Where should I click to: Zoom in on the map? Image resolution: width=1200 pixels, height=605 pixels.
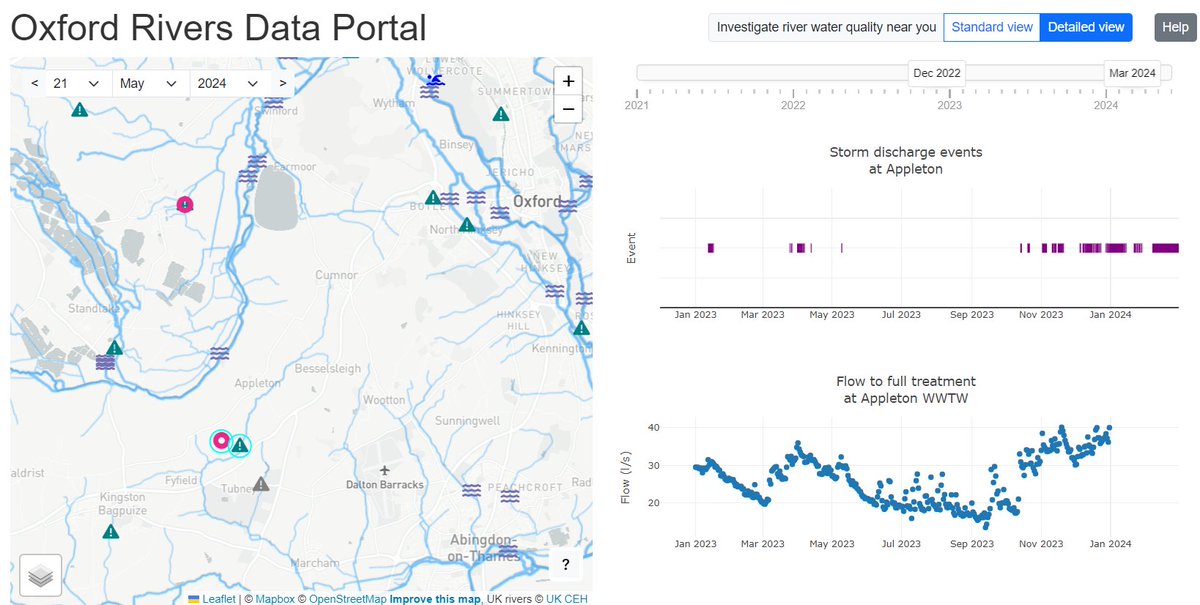coord(568,81)
